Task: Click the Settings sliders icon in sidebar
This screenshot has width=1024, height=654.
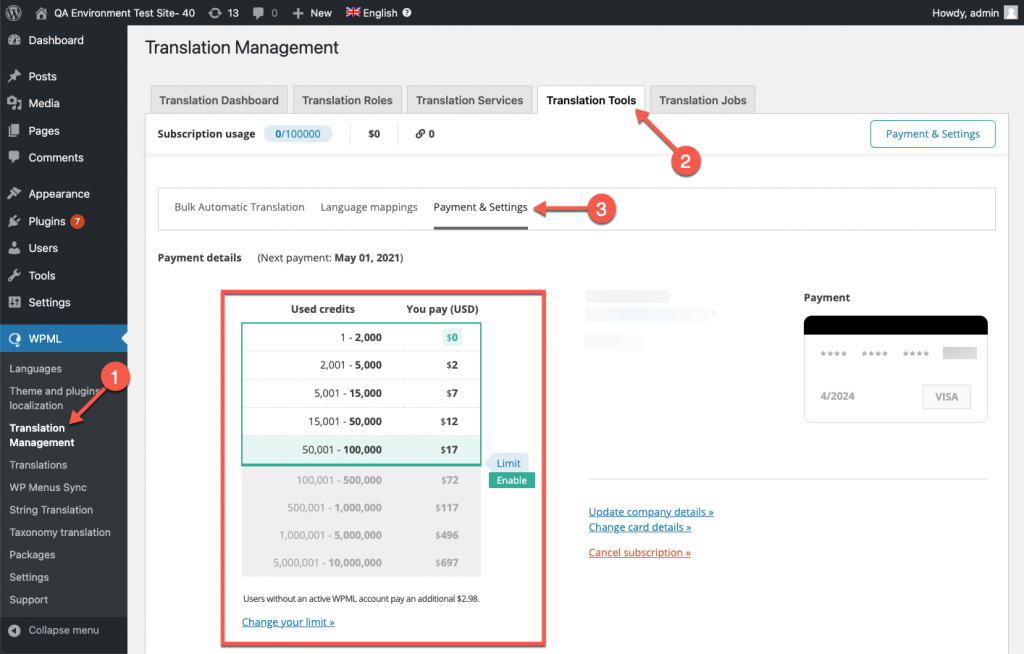Action: click(14, 302)
